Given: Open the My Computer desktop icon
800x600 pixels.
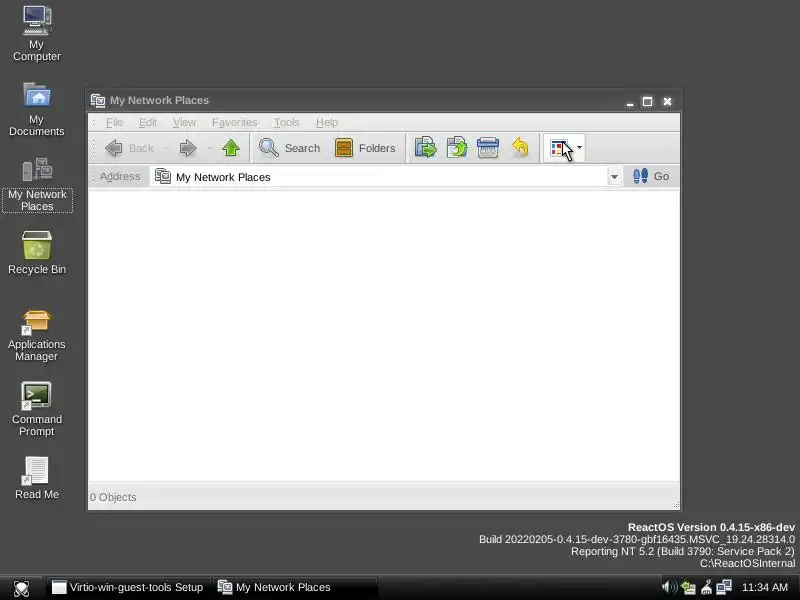Looking at the screenshot, I should pyautogui.click(x=37, y=34).
